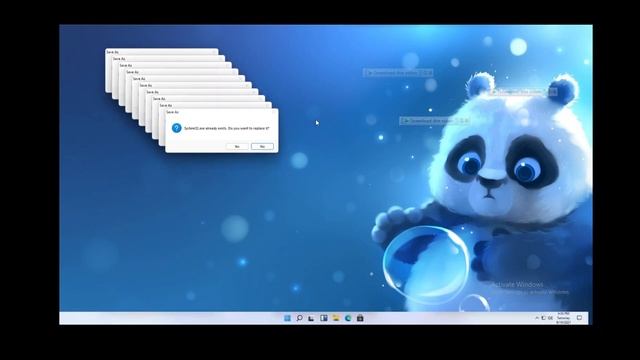Close the frontmost Save As dialog
Image resolution: width=640 pixels, height=360 pixels.
[273, 111]
